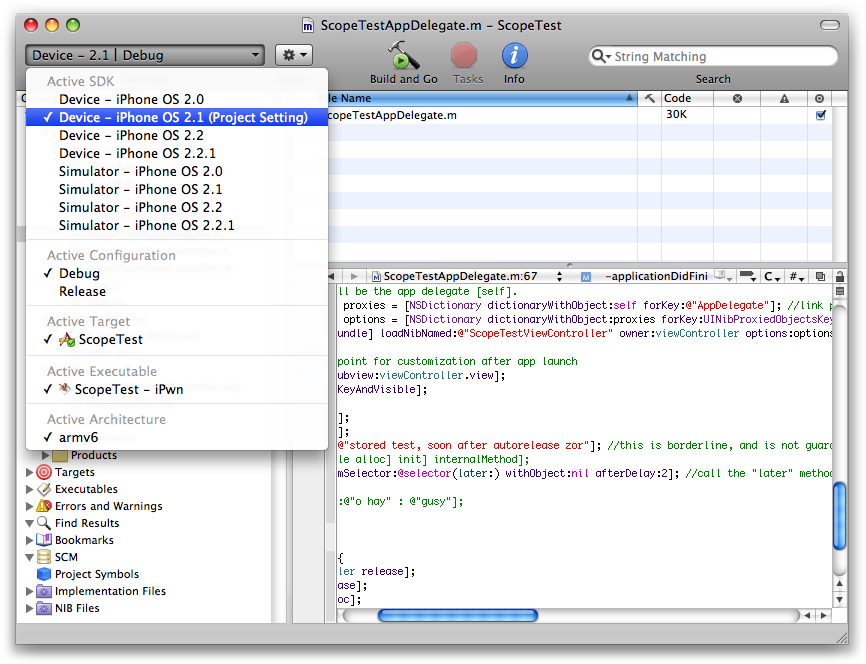Viewport: 866px width, 664px height.
Task: Click the 30K code size cell
Action: coord(677,114)
